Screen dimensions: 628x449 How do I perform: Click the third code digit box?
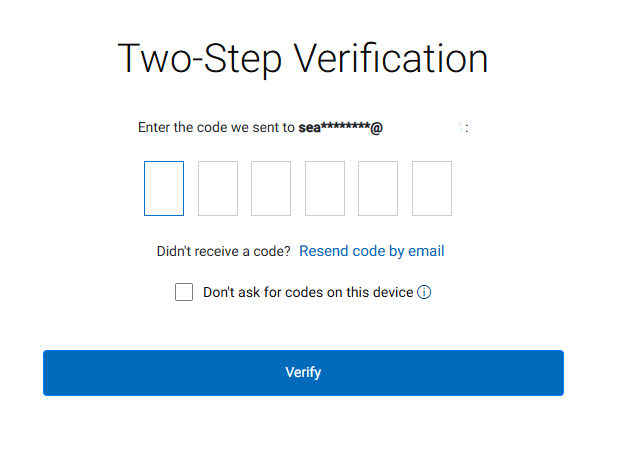(271, 188)
